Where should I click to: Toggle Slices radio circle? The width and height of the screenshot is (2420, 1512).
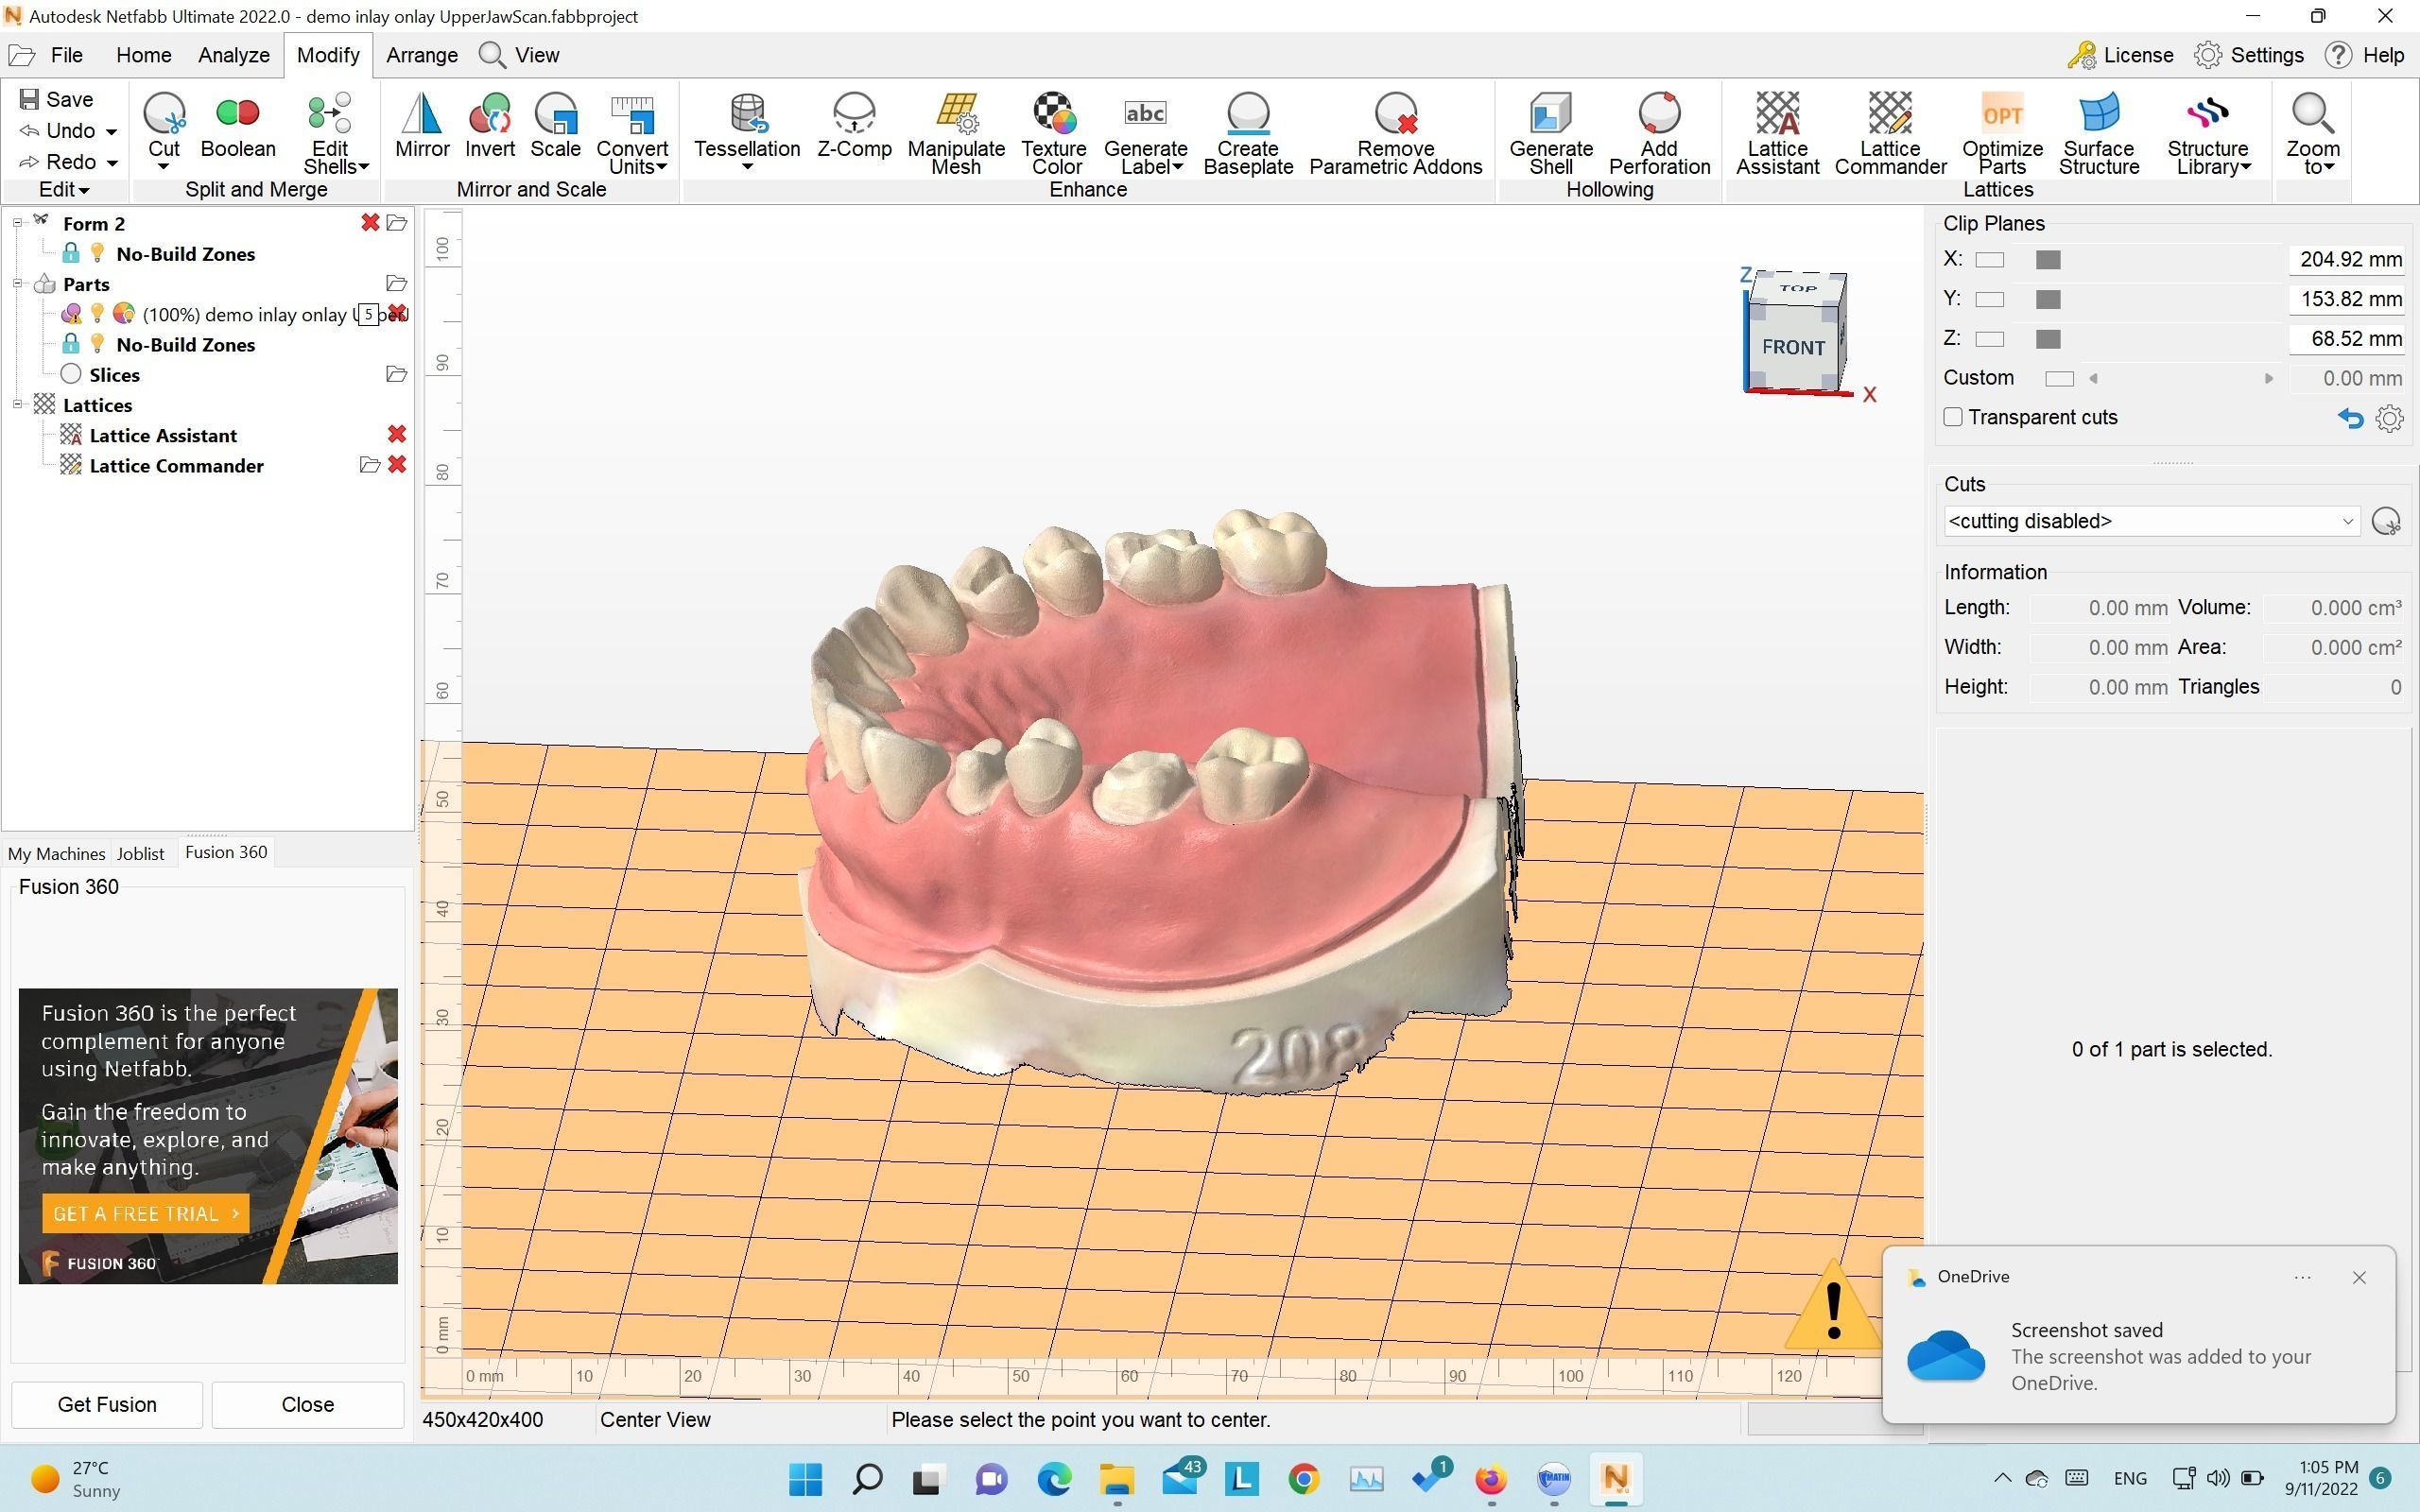71,374
